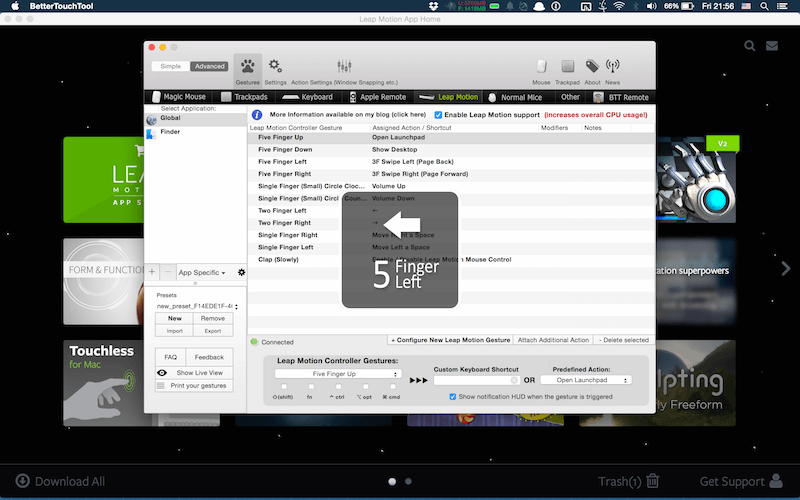Toggle the fn modifier checkbox
The height and width of the screenshot is (500, 800).
[311, 387]
